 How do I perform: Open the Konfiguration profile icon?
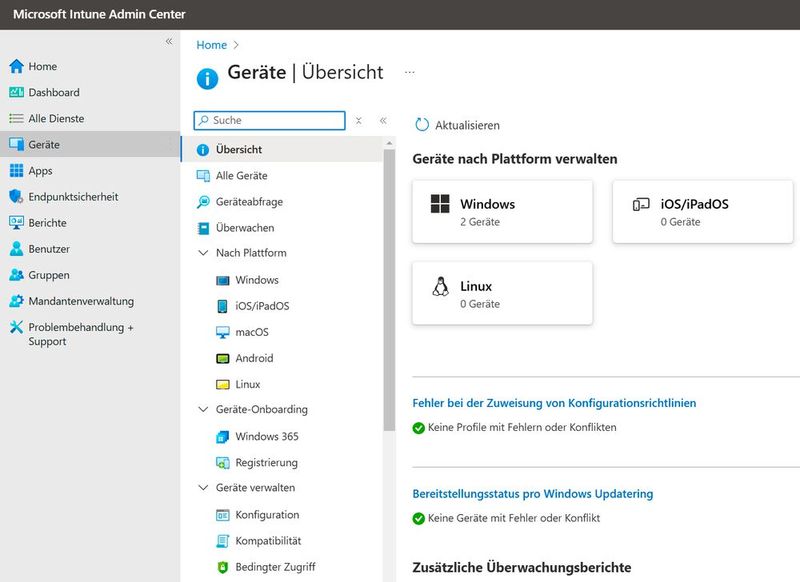[222, 515]
